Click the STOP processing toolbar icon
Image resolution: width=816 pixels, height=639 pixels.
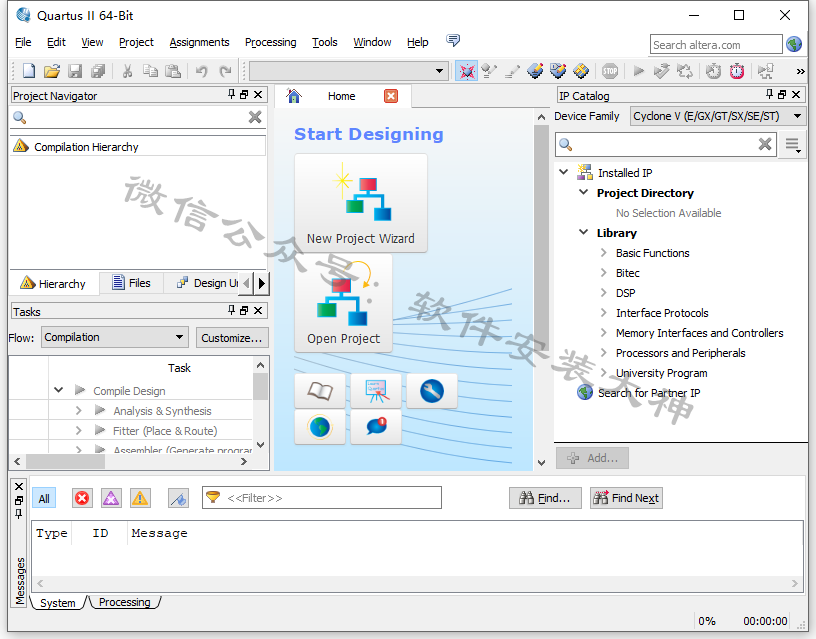pyautogui.click(x=610, y=71)
